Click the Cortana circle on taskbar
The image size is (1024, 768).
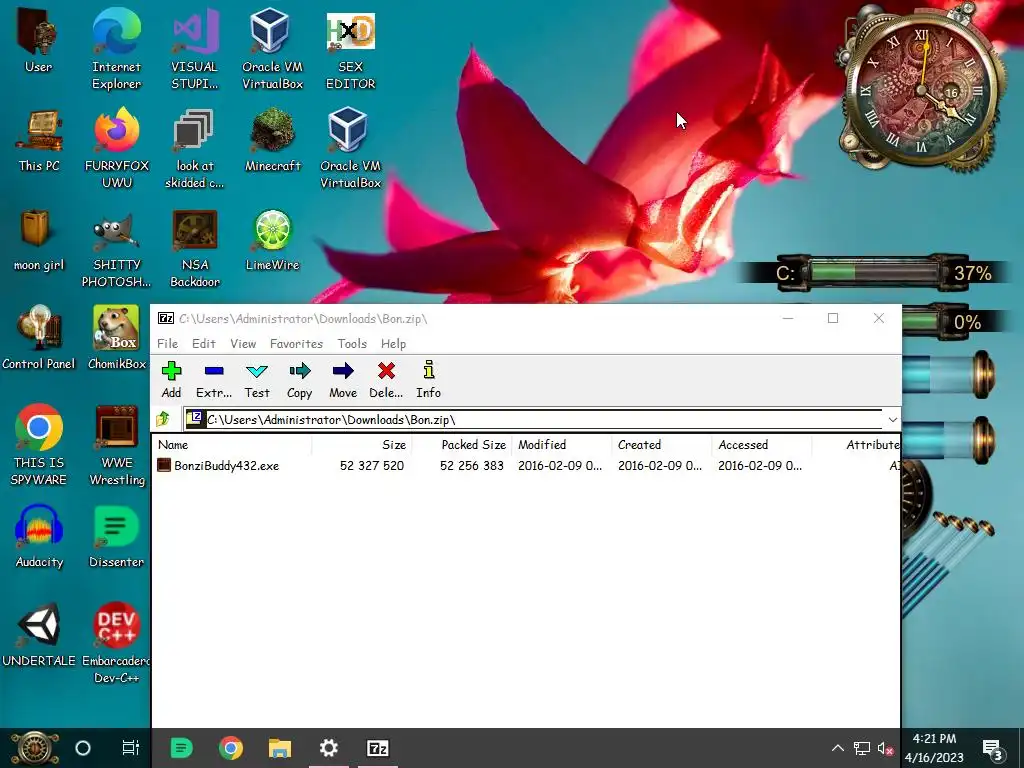(x=83, y=748)
